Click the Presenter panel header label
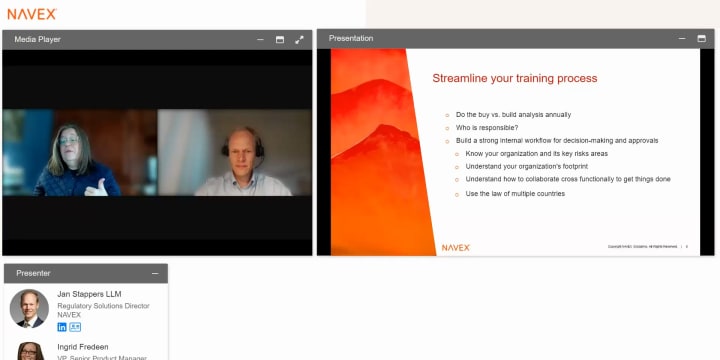The width and height of the screenshot is (720, 360). coord(33,273)
